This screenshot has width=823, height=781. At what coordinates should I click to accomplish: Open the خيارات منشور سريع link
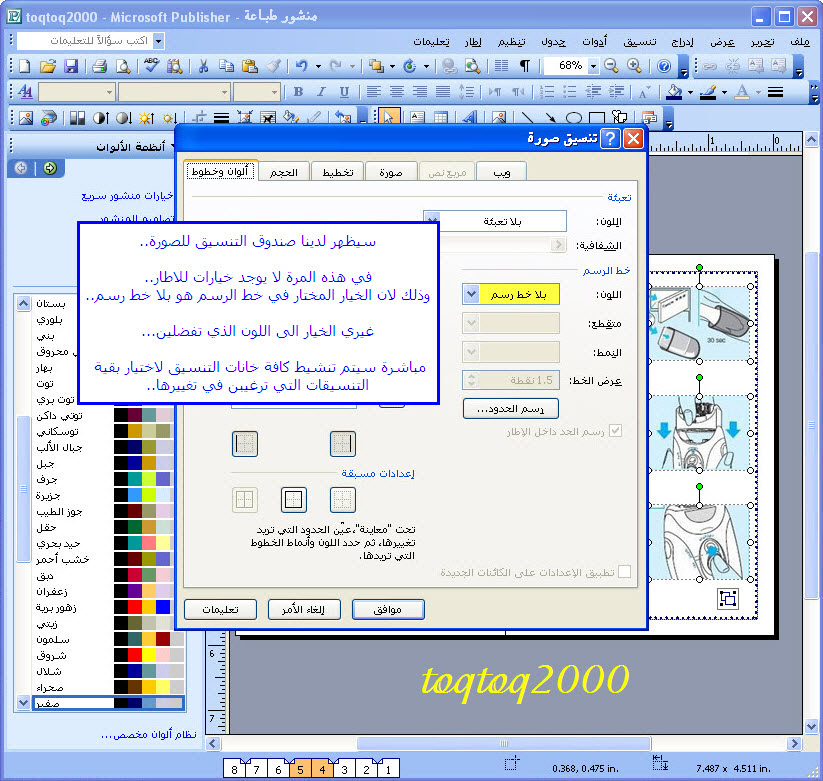[x=128, y=195]
